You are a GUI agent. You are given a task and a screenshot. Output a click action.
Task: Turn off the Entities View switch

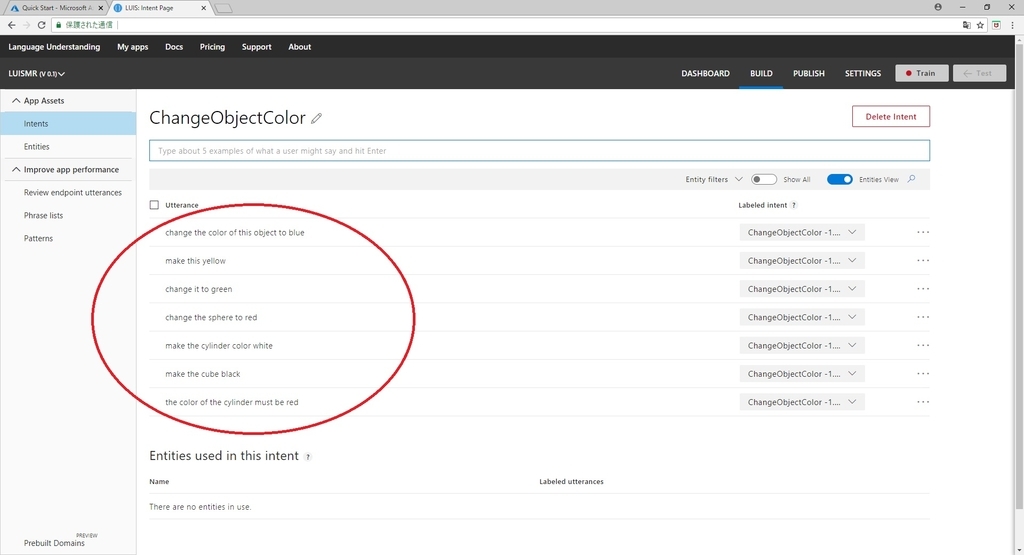(840, 179)
